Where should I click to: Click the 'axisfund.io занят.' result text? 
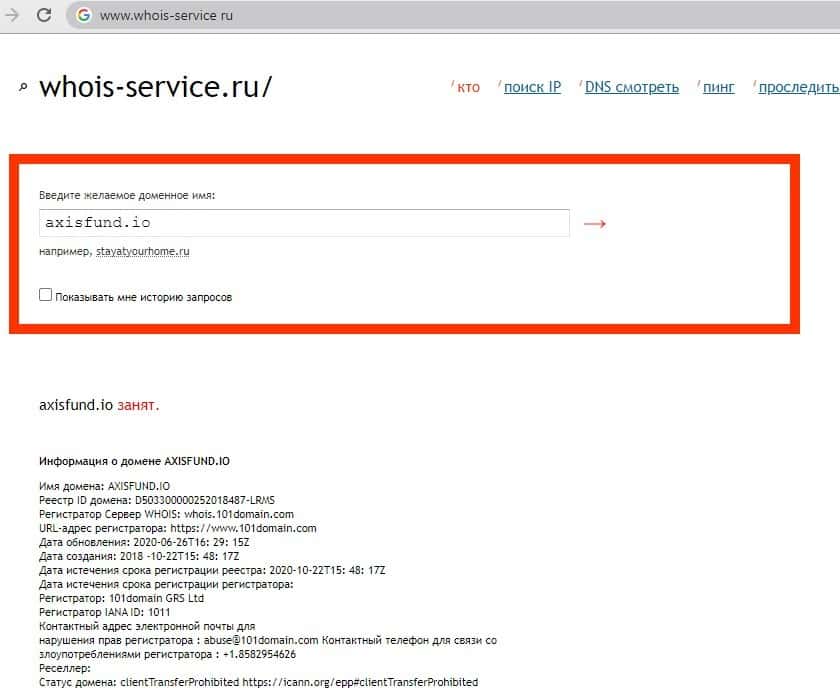click(99, 405)
